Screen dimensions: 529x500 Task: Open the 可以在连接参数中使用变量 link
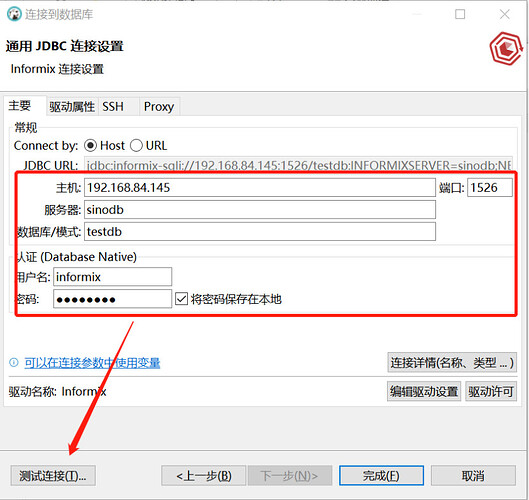click(x=92, y=363)
